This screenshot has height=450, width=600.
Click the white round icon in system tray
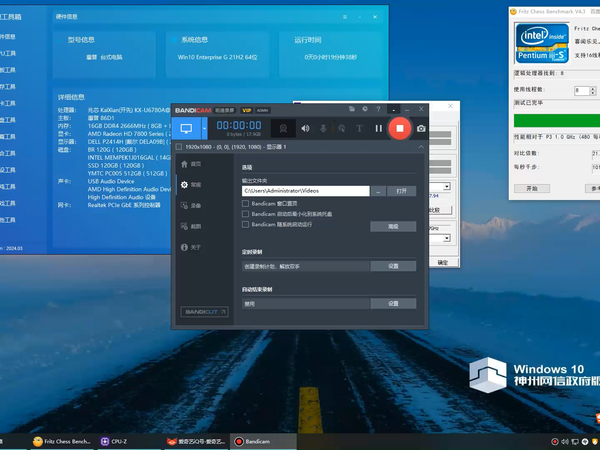coord(585,442)
